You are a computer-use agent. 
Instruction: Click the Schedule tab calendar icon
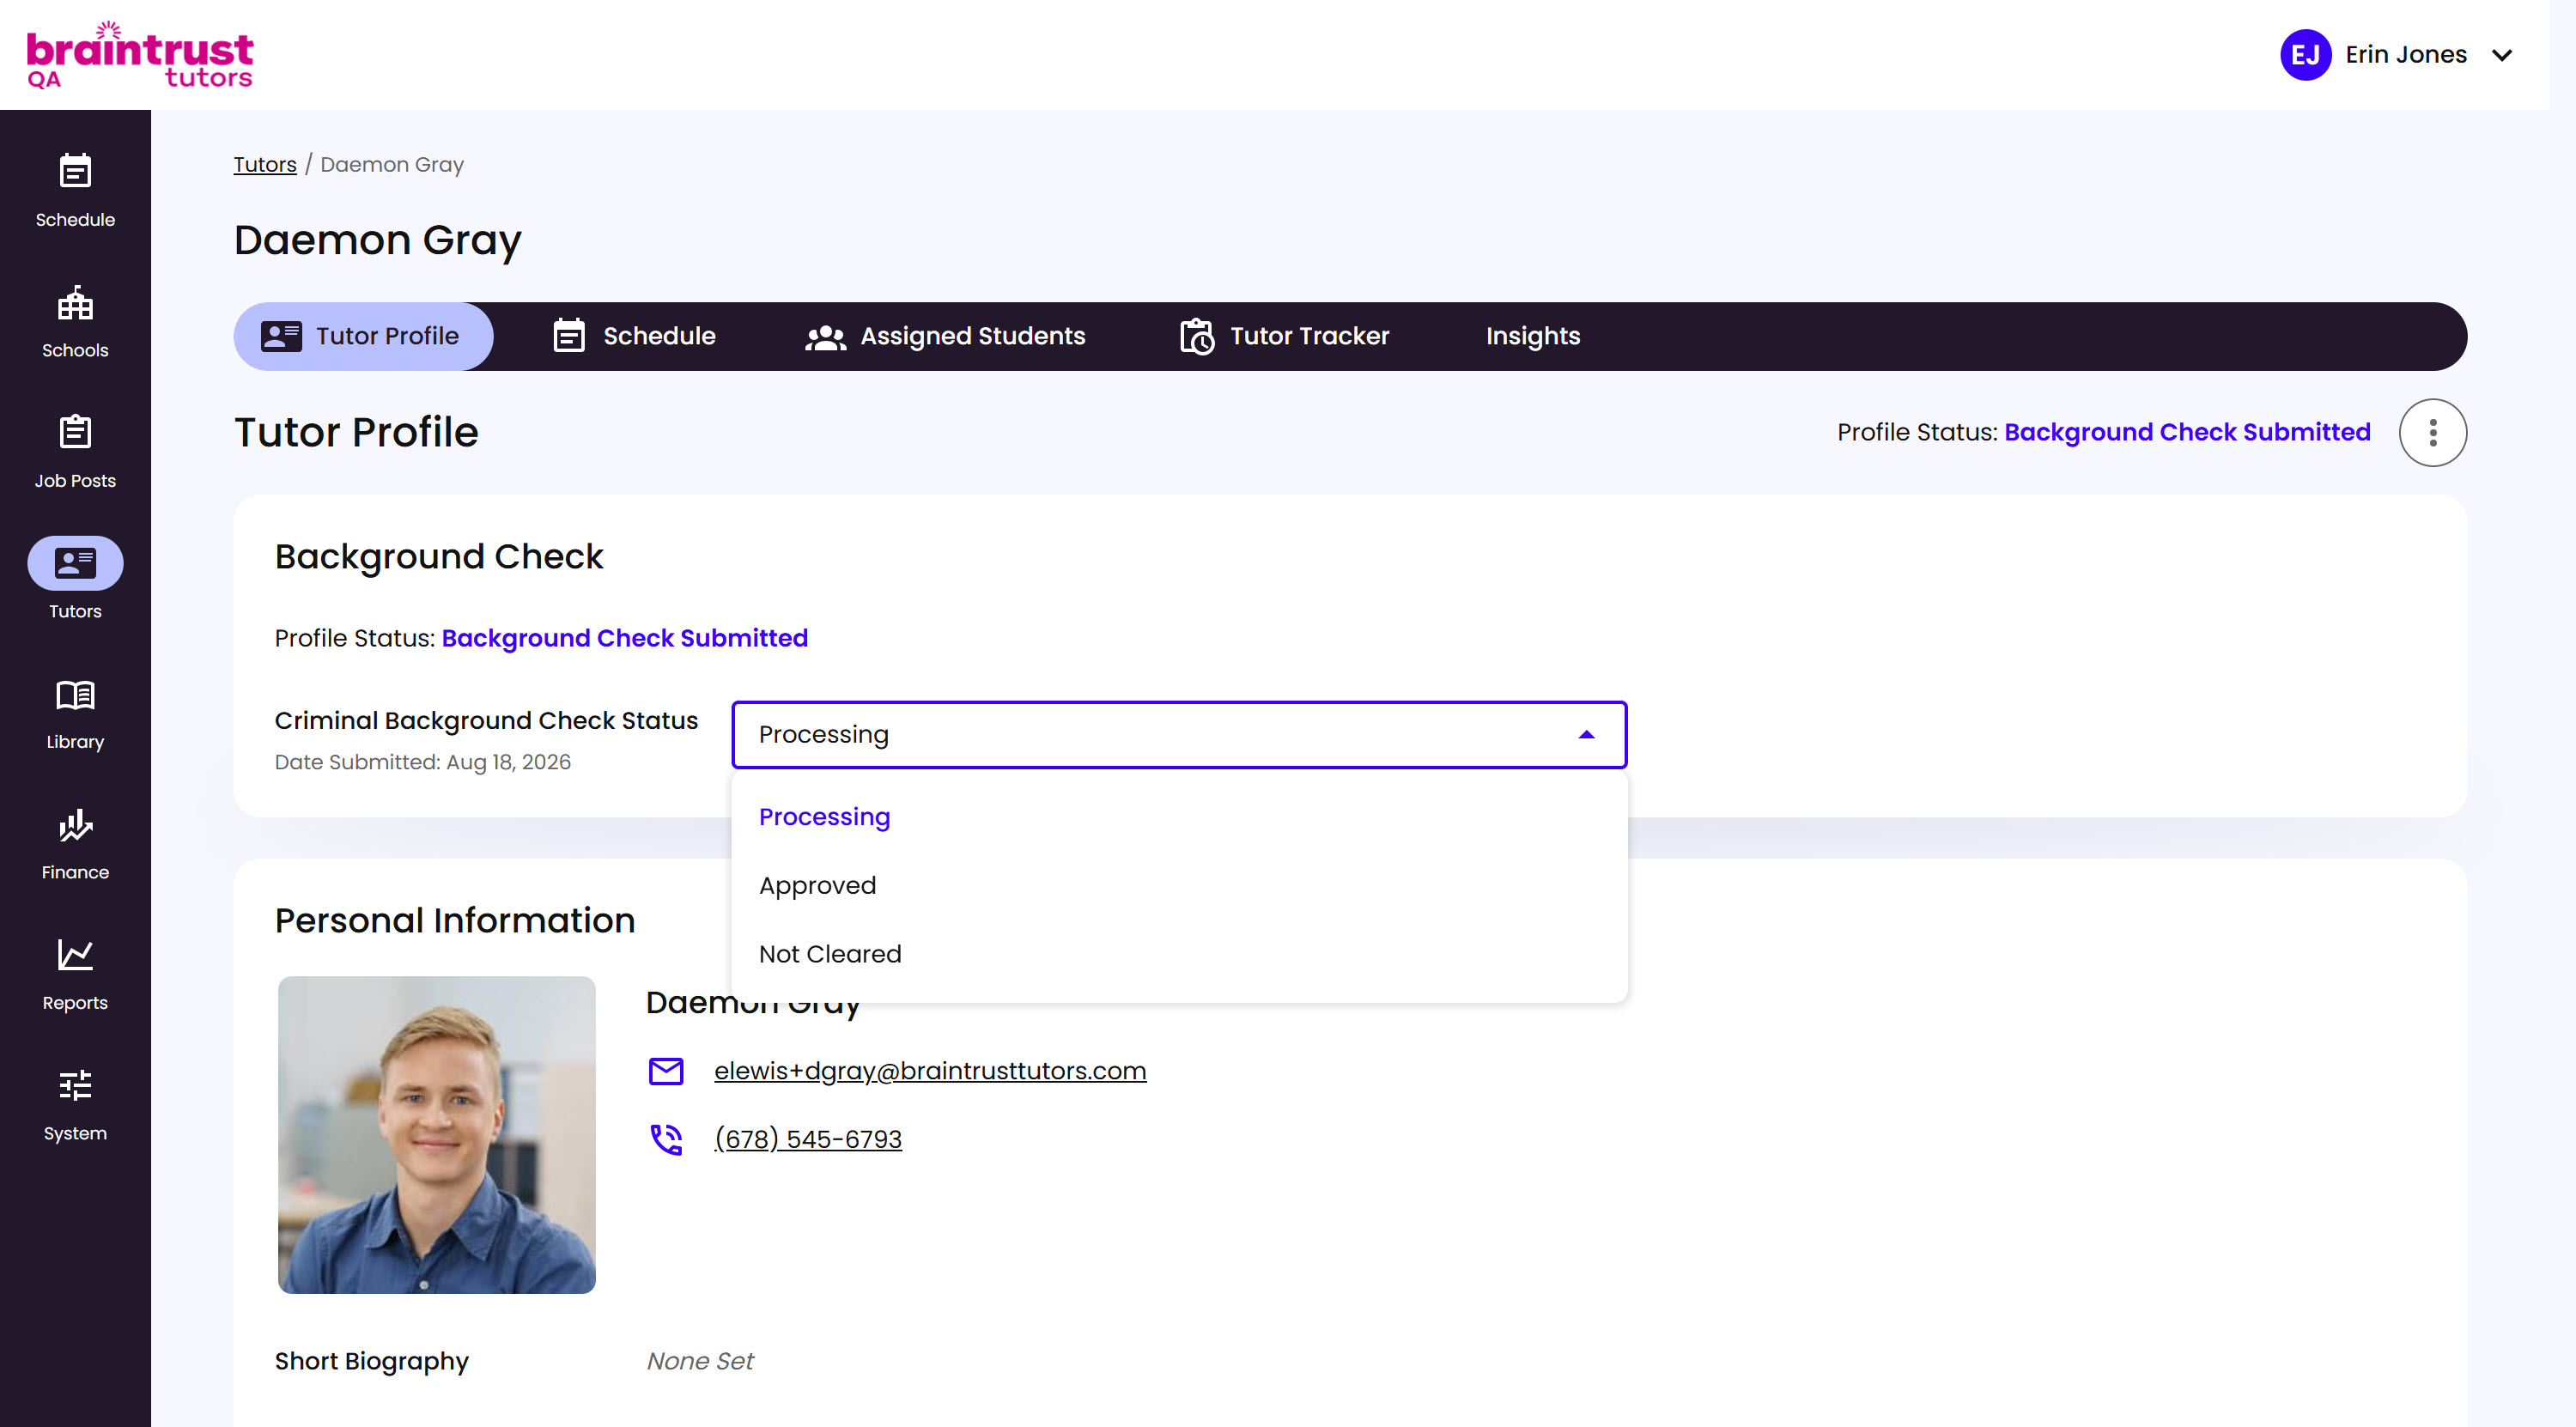click(x=569, y=336)
